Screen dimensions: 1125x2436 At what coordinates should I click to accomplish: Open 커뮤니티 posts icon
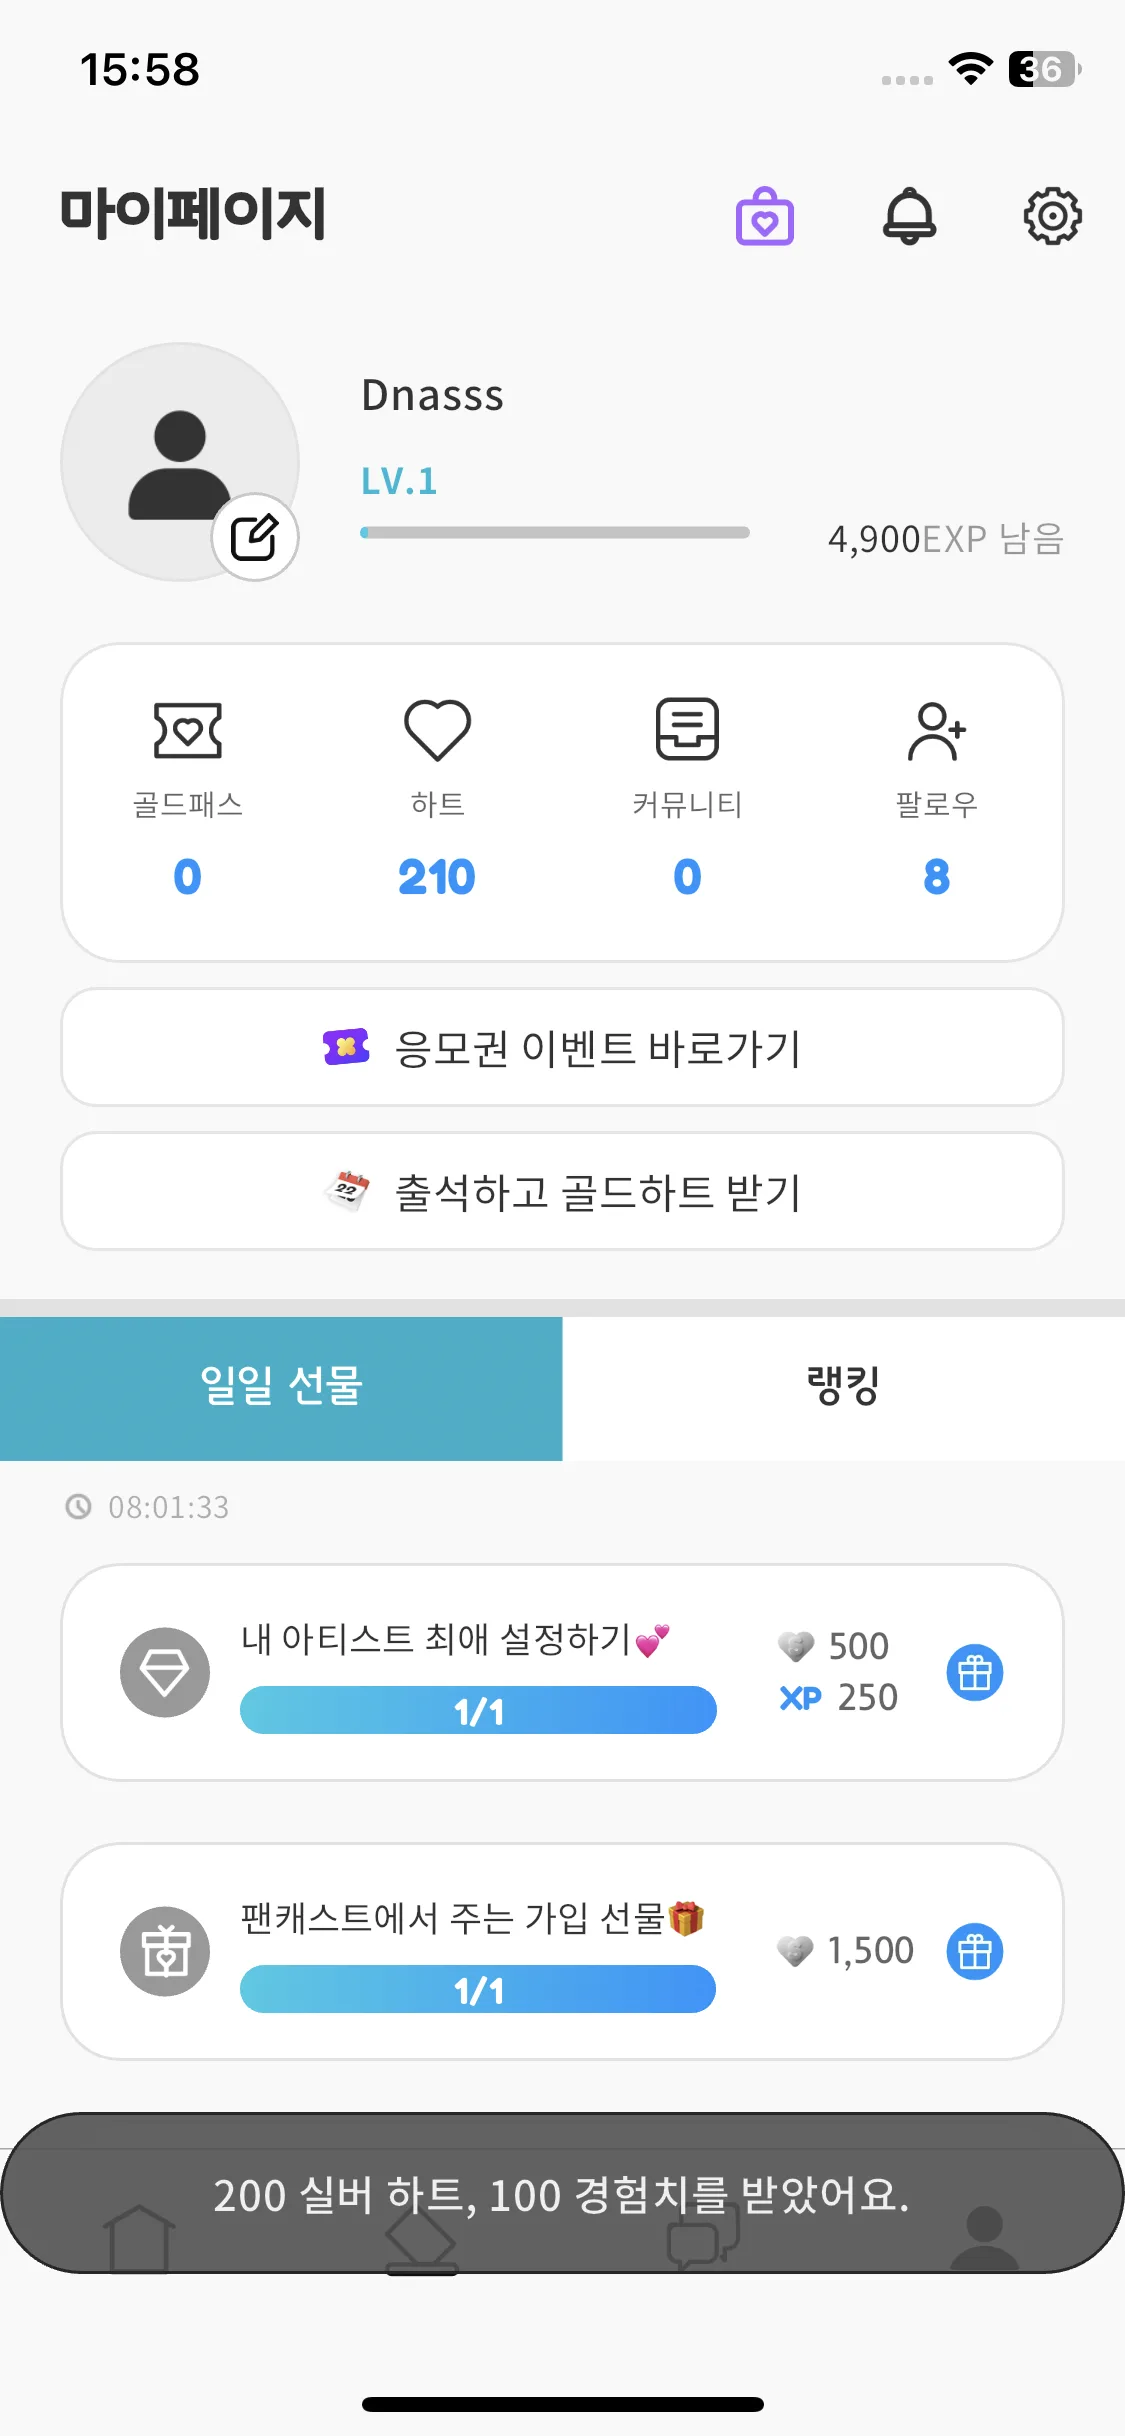click(687, 729)
